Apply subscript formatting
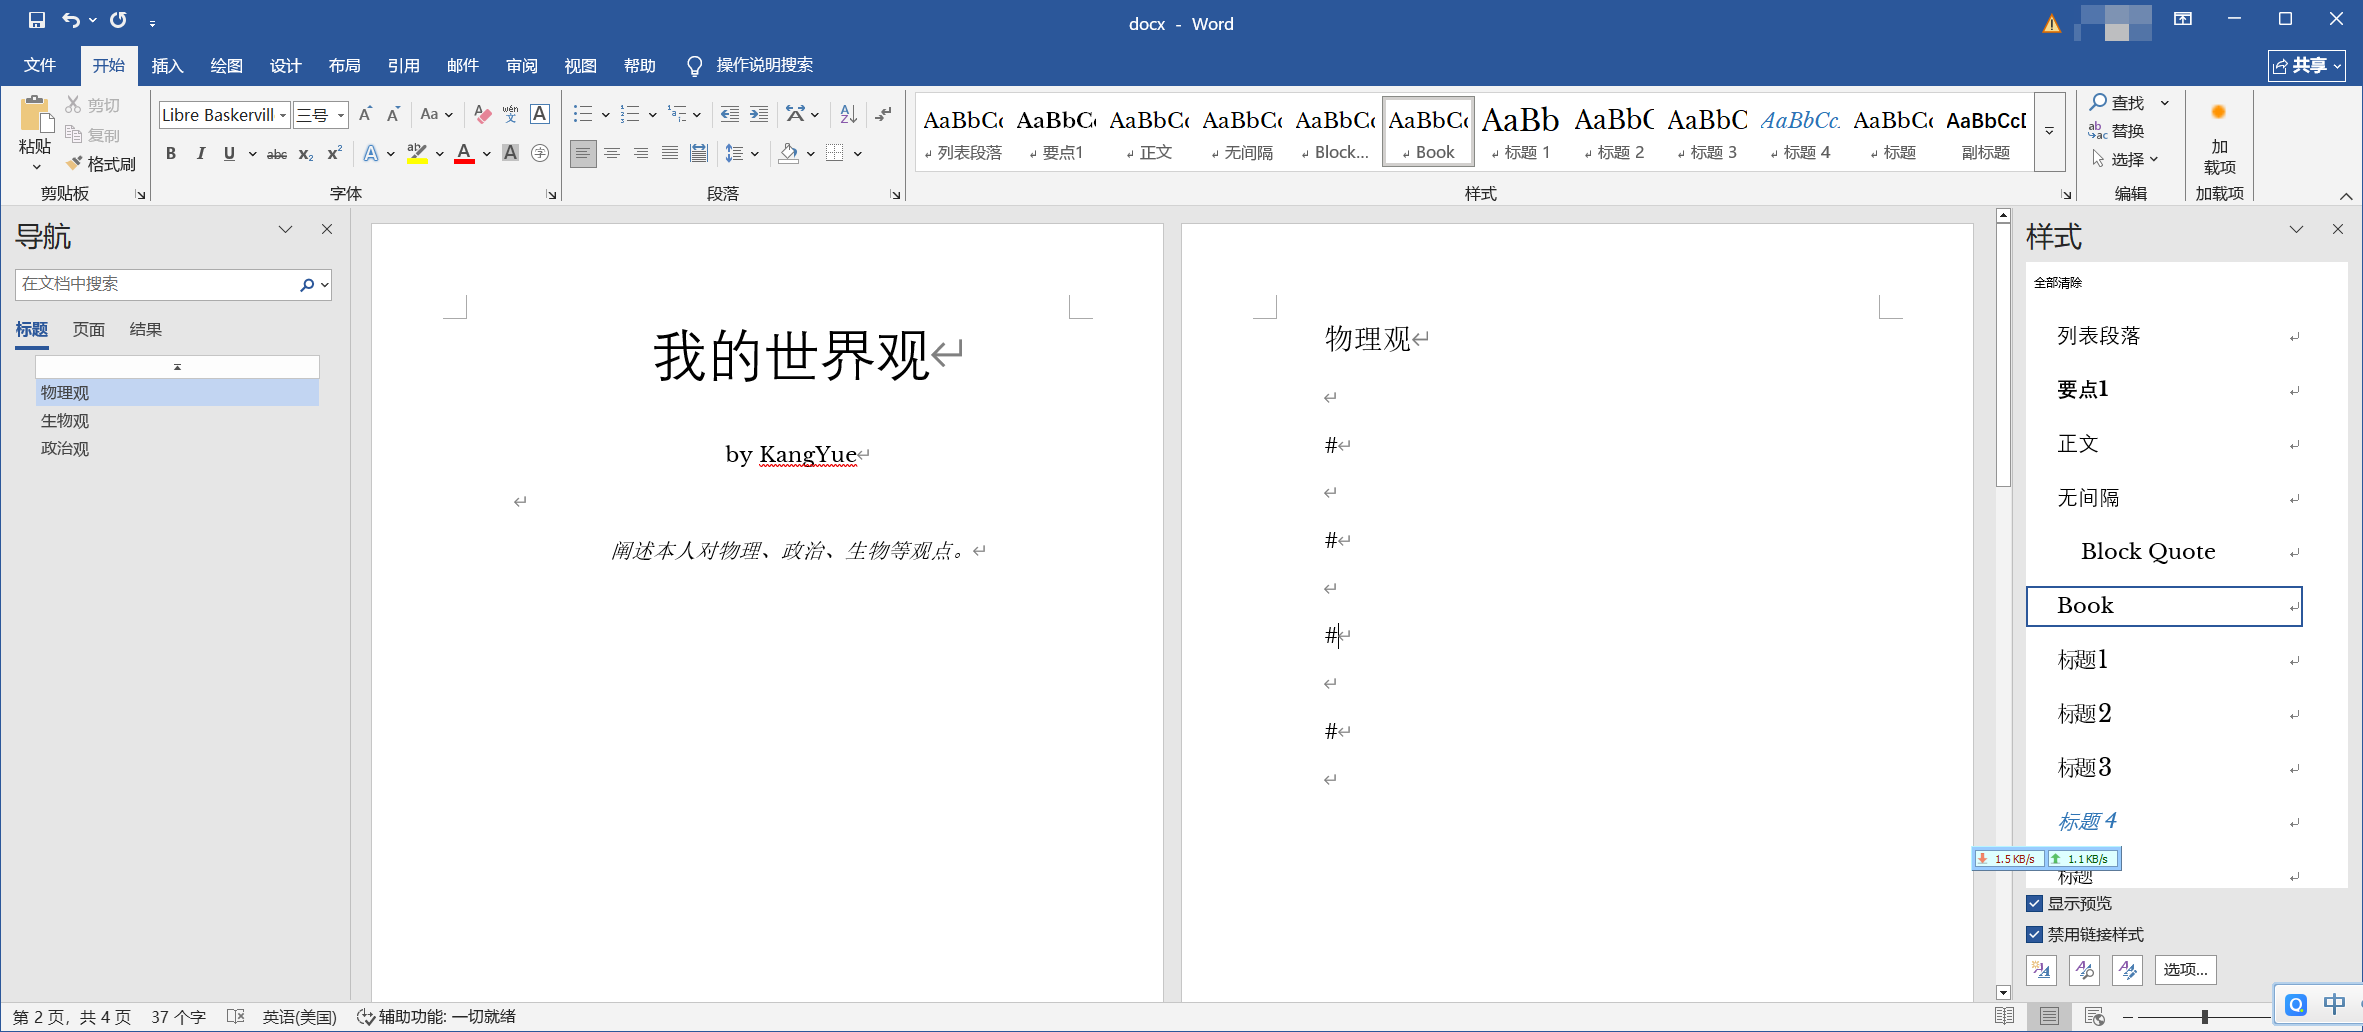The width and height of the screenshot is (2363, 1032). coord(306,154)
